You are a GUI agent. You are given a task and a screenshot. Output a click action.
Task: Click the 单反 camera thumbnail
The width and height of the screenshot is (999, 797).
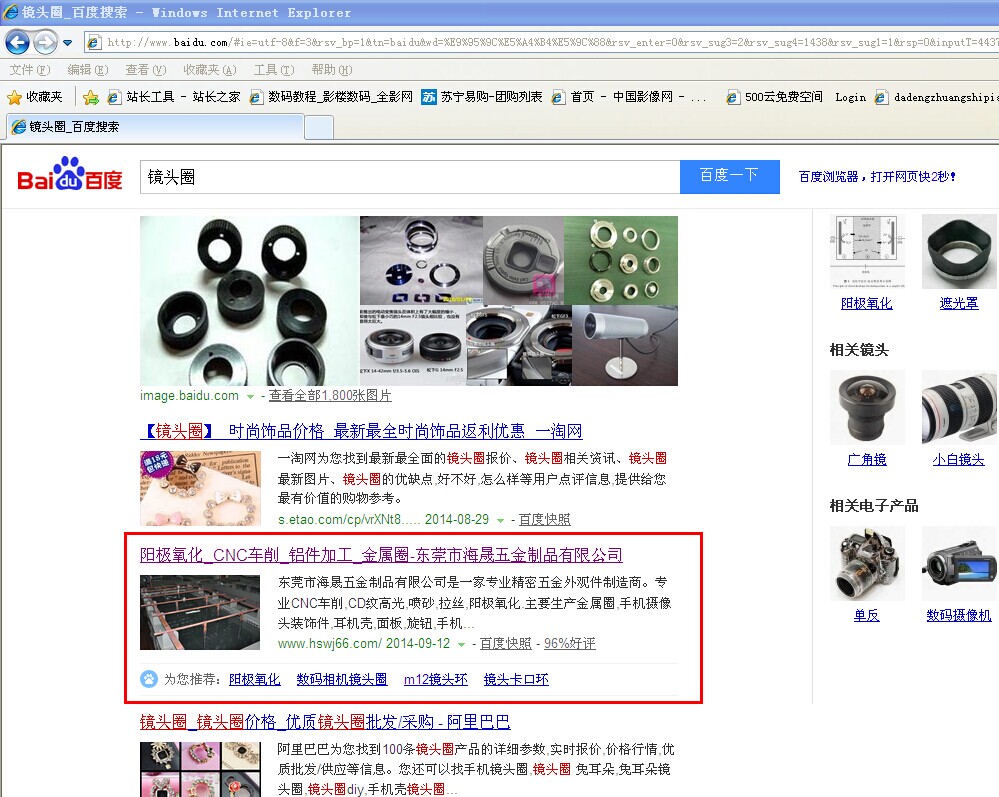click(x=866, y=564)
